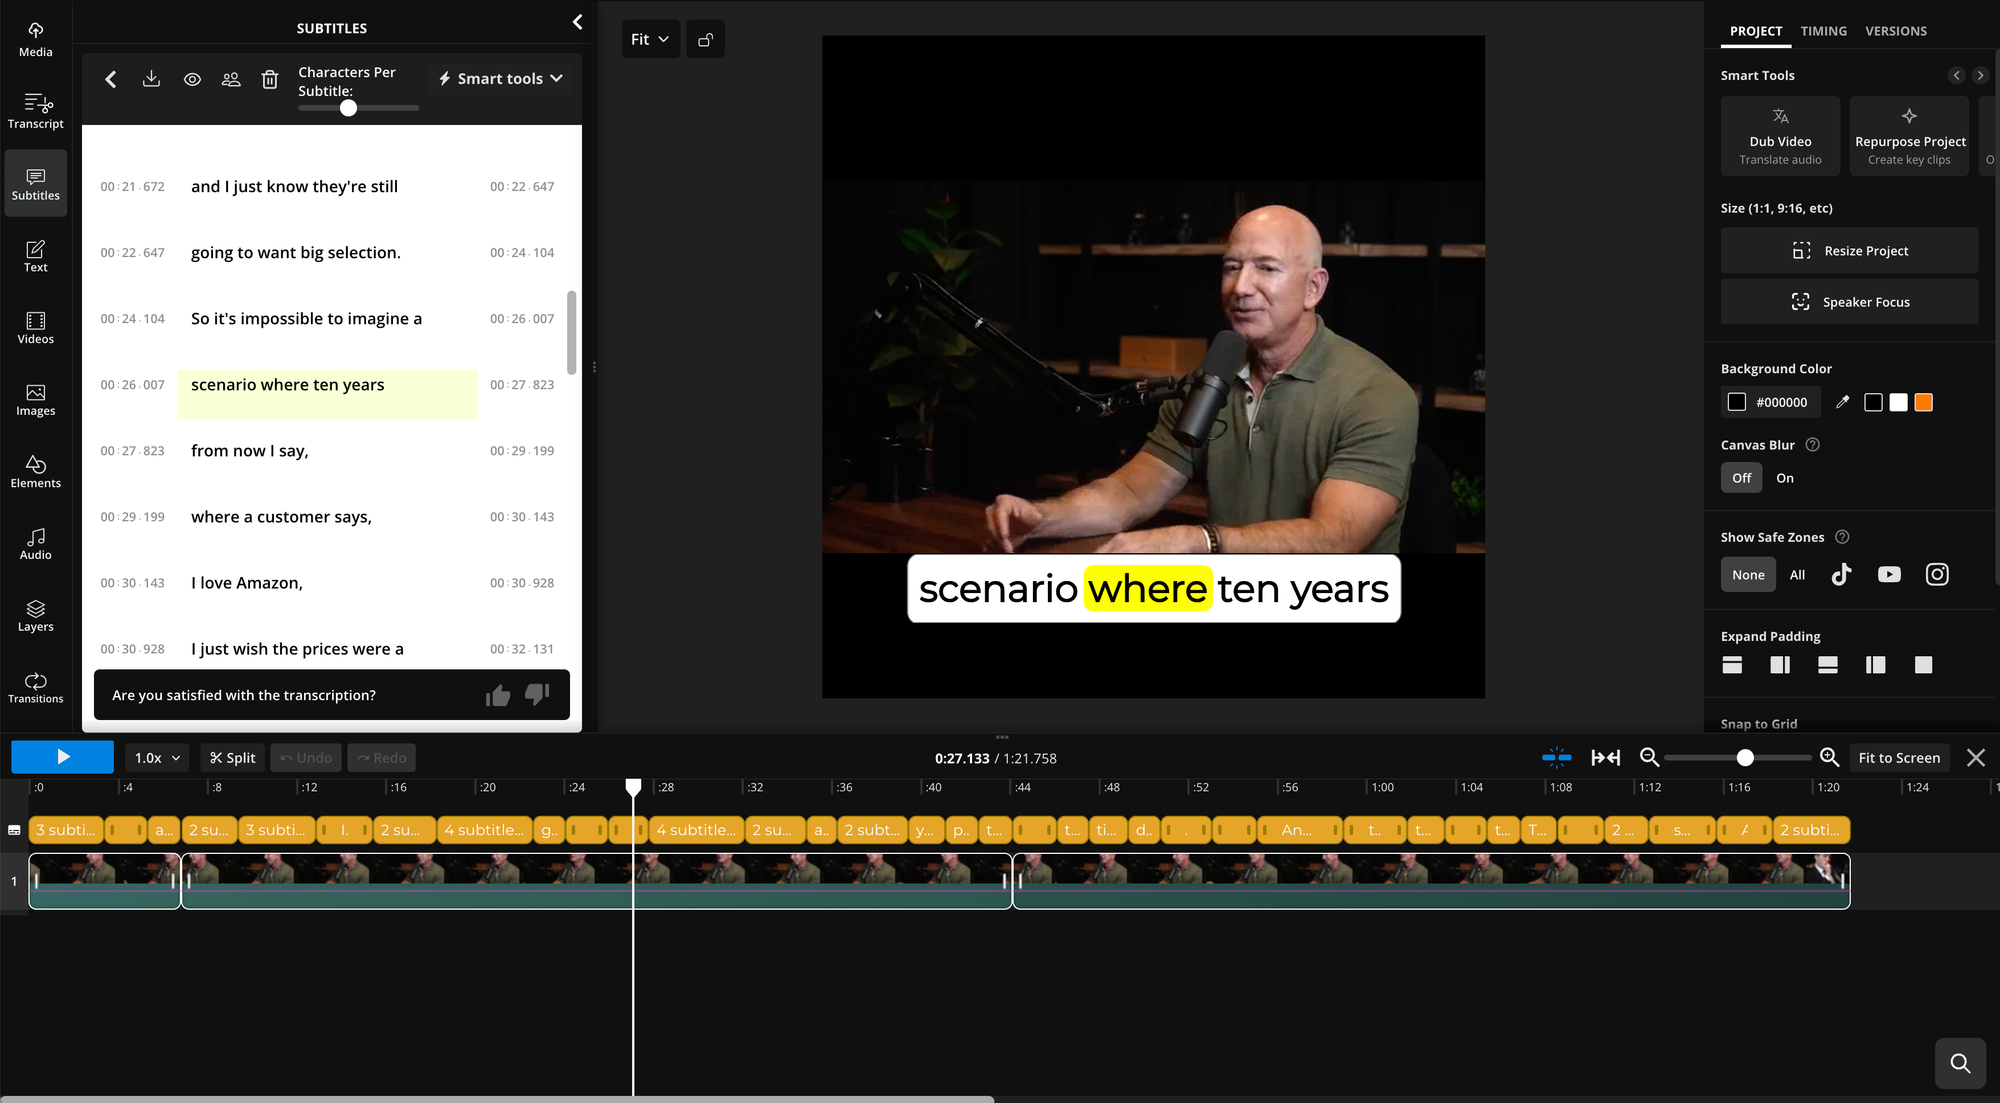The height and width of the screenshot is (1103, 2000).
Task: Open the Transitions sidebar panel
Action: [35, 687]
